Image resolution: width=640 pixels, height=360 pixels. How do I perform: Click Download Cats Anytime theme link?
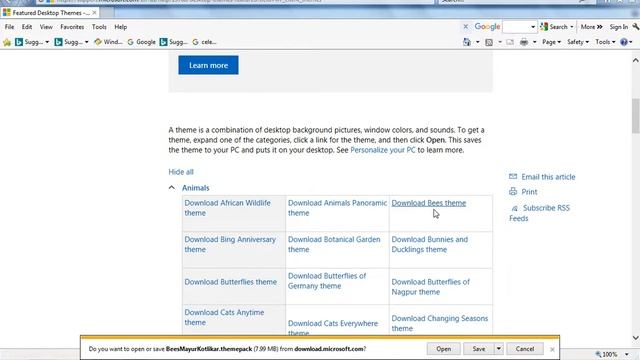pos(224,317)
